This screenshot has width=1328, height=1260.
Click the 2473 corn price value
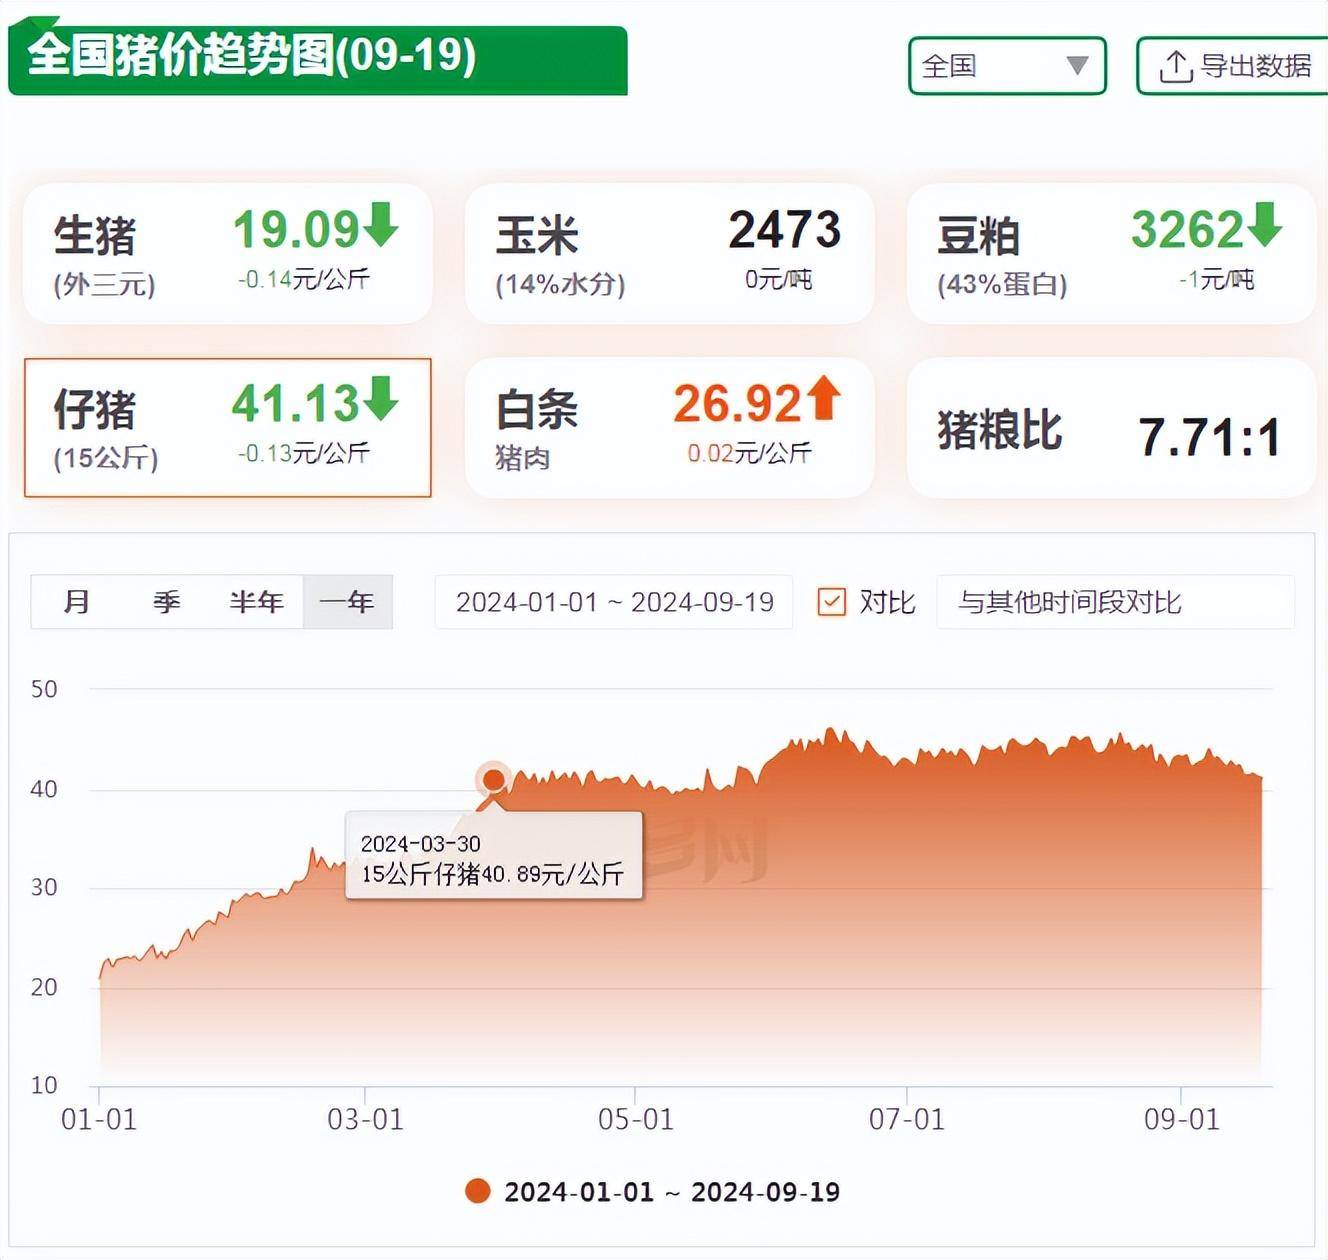[x=785, y=229]
